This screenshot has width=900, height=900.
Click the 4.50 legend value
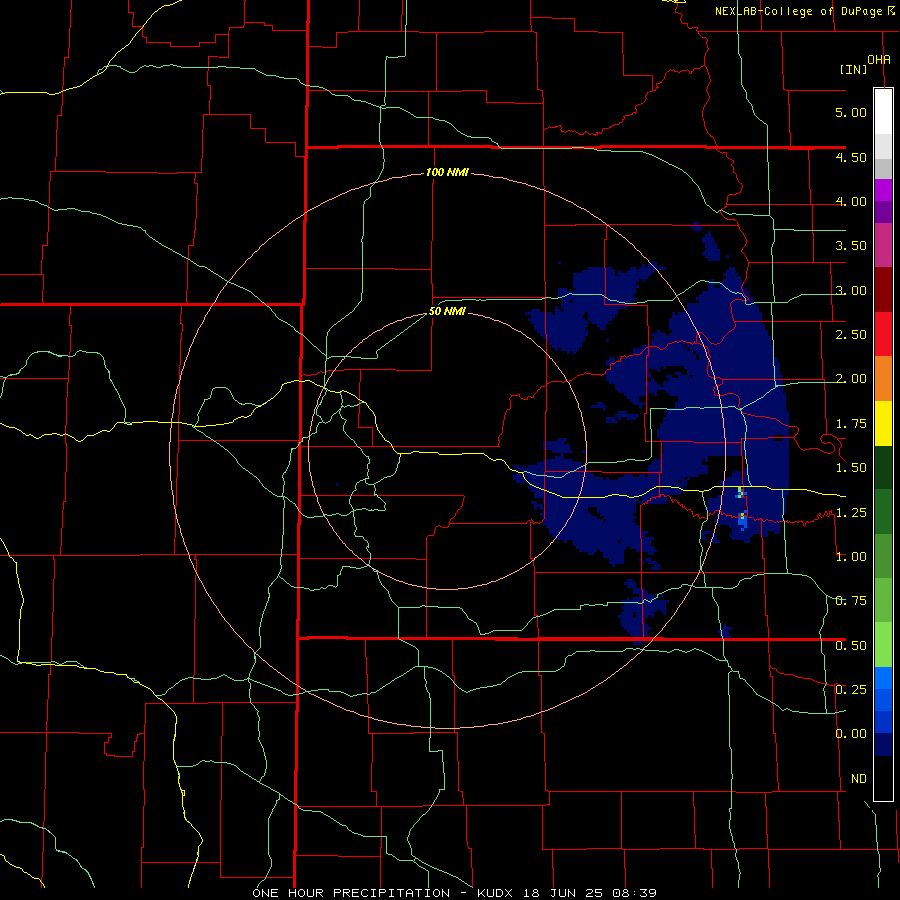pos(851,157)
